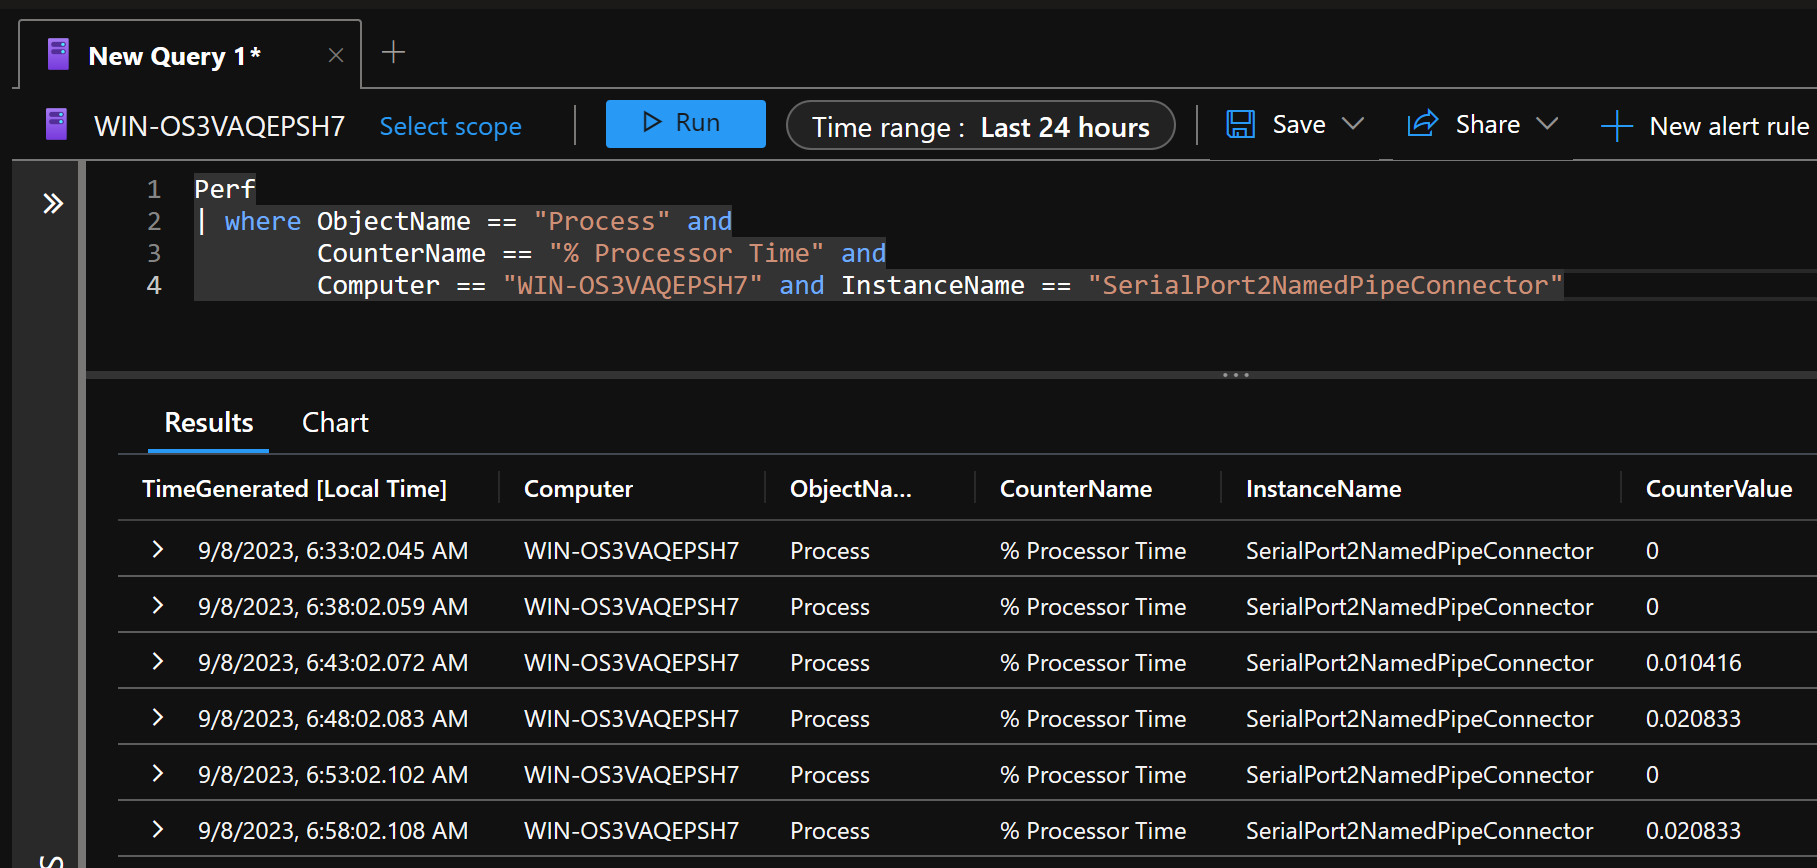This screenshot has height=868, width=1817.
Task: Sort by ObjectNa... column header
Action: click(x=850, y=489)
